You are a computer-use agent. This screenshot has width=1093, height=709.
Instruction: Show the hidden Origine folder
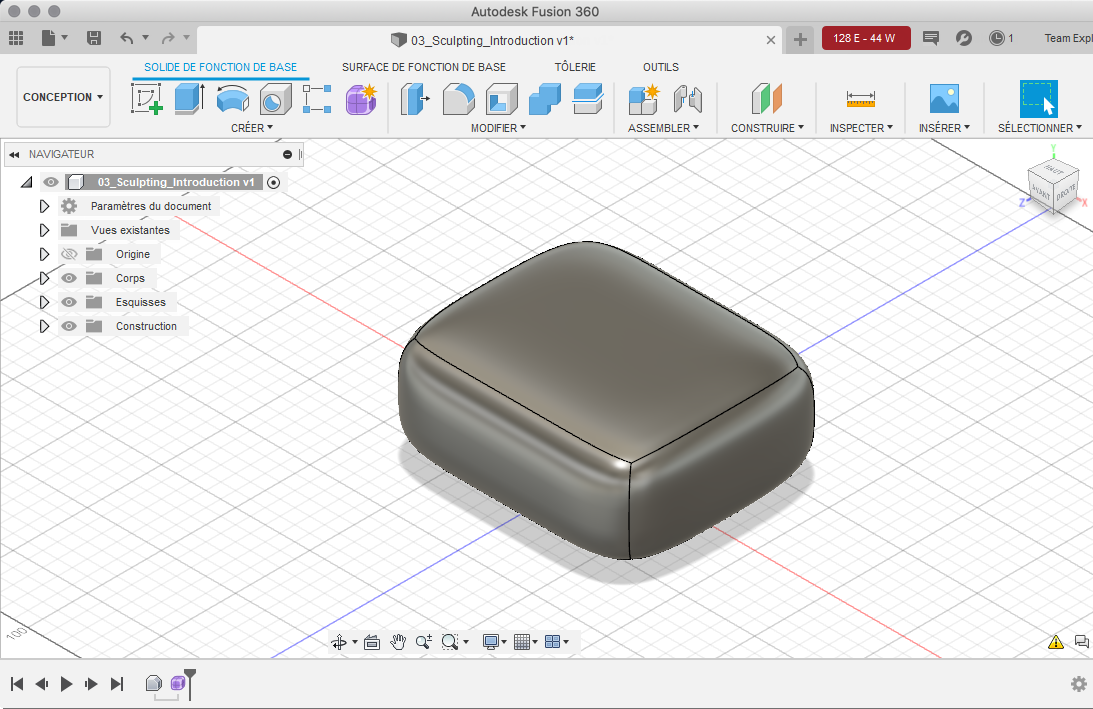pyautogui.click(x=68, y=254)
